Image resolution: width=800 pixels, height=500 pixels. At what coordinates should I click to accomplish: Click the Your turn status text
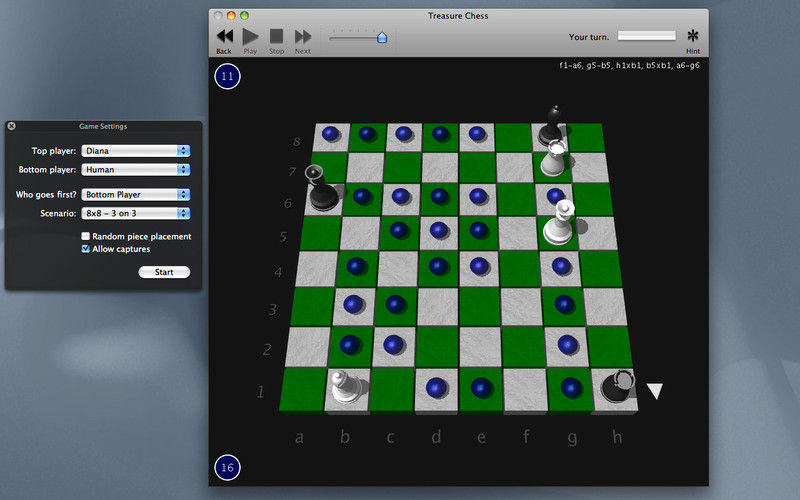coord(589,37)
